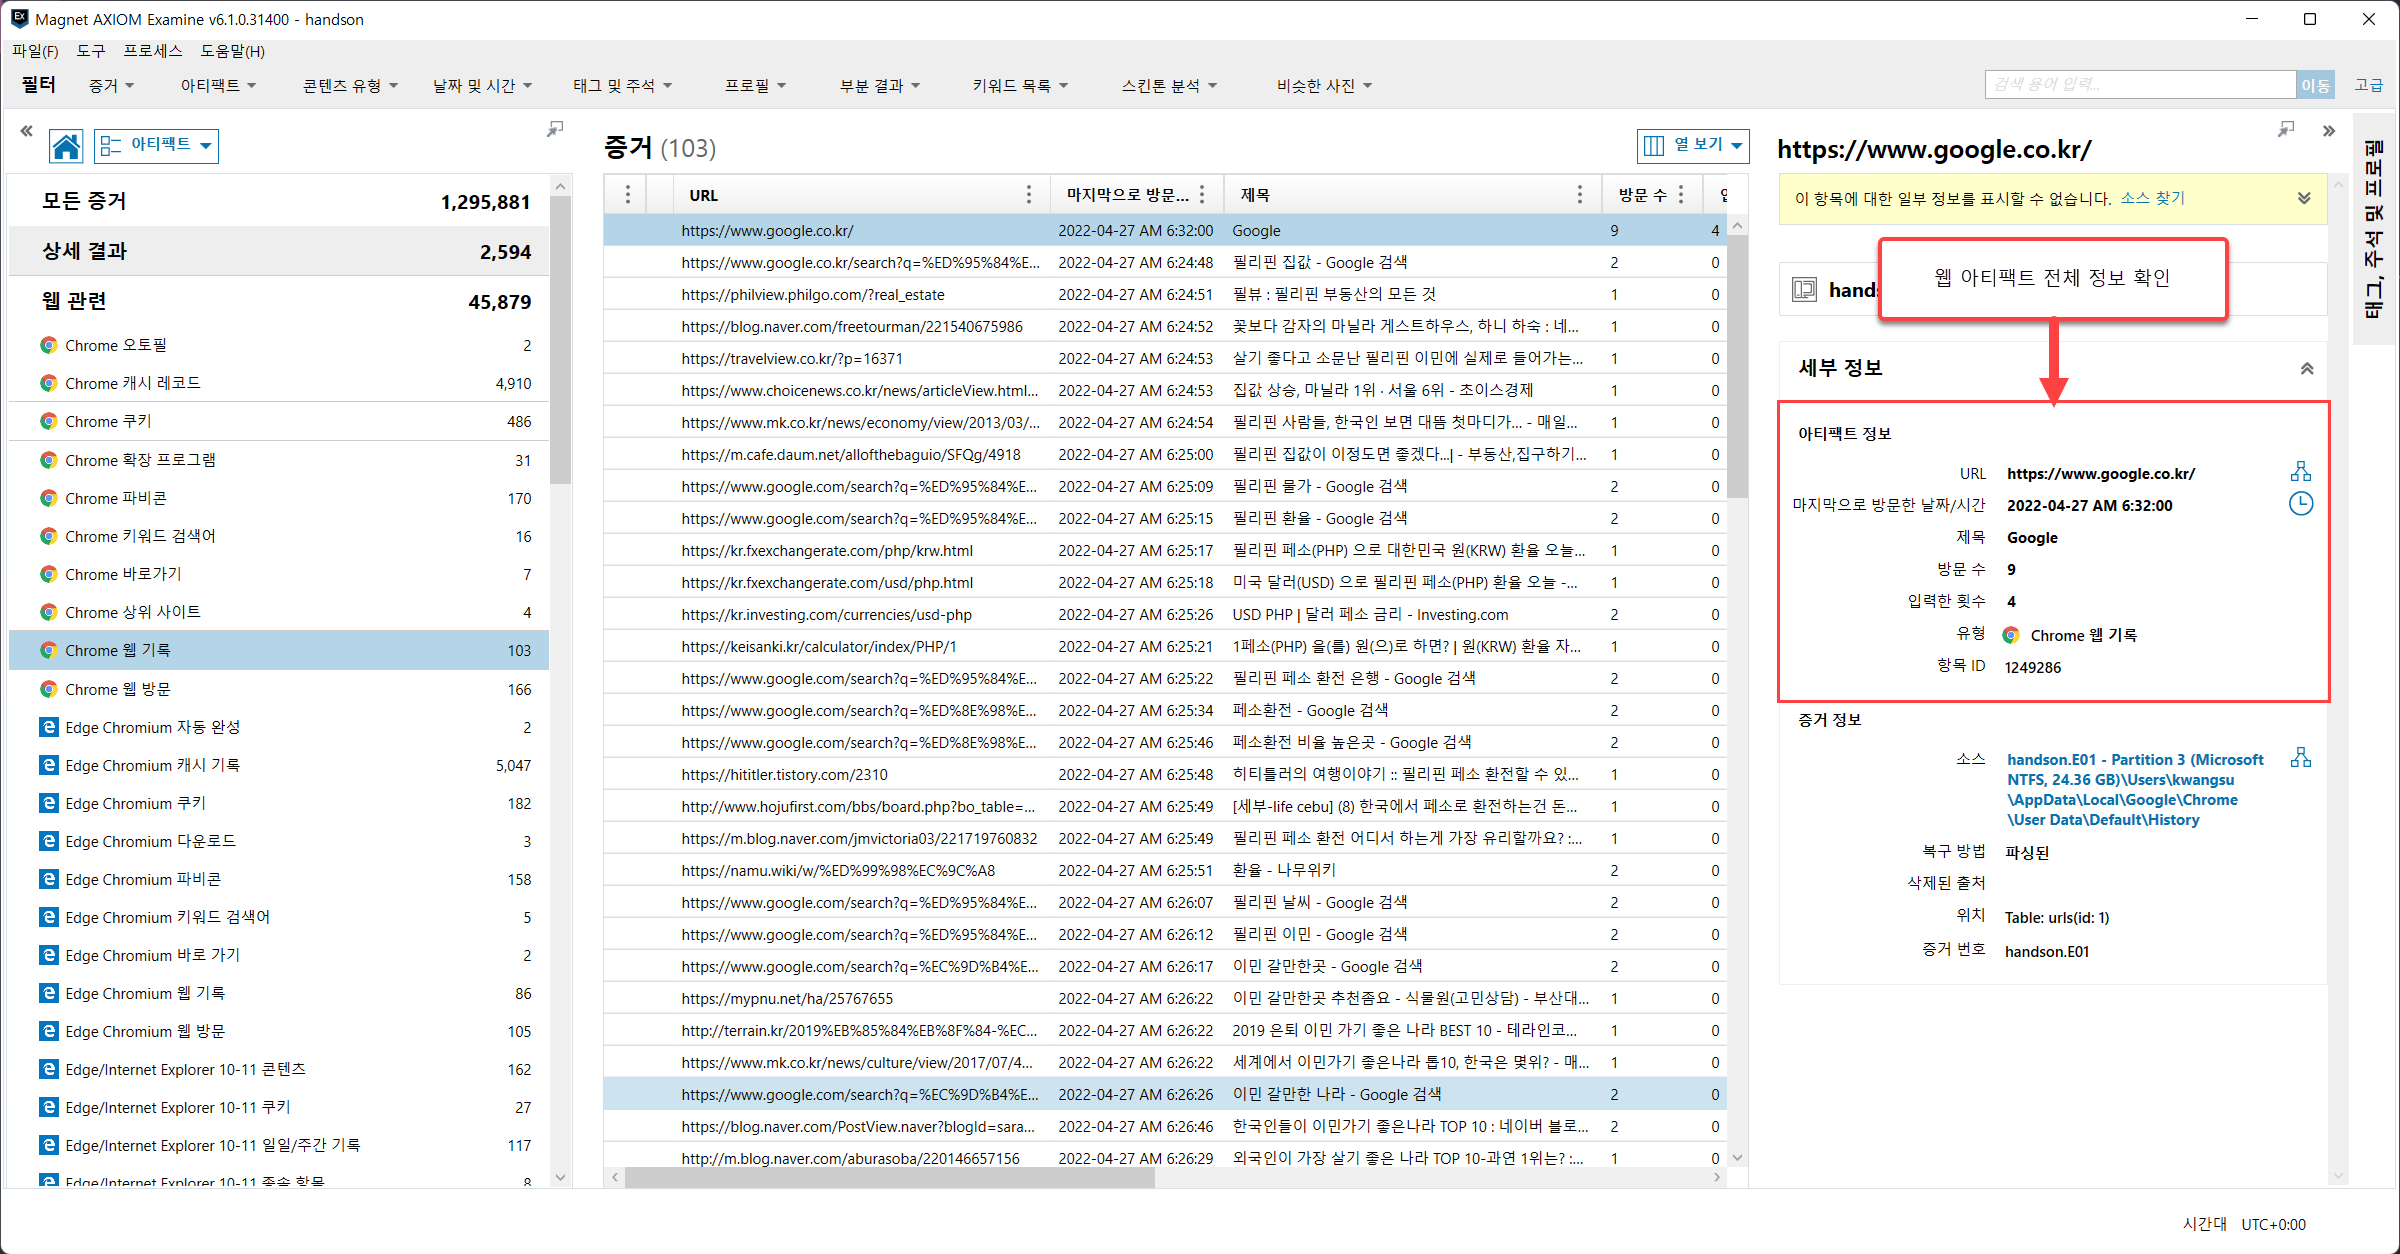The height and width of the screenshot is (1254, 2400).
Task: Click the search term input field
Action: point(2140,85)
